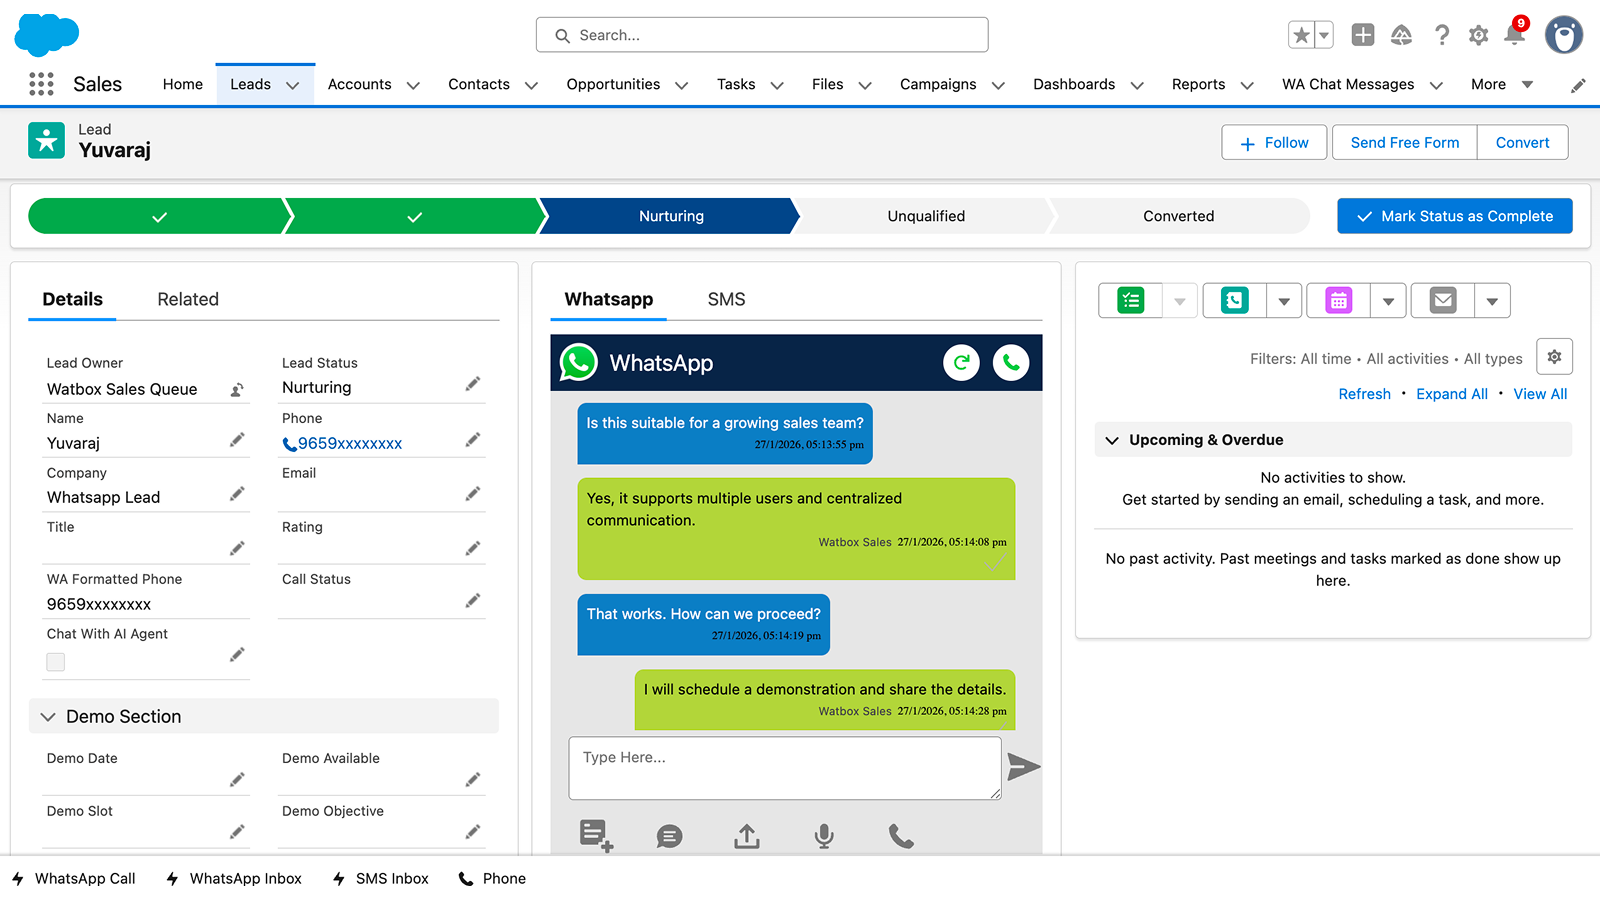The height and width of the screenshot is (900, 1600).
Task: Record a voice message with microphone
Action: (x=824, y=836)
